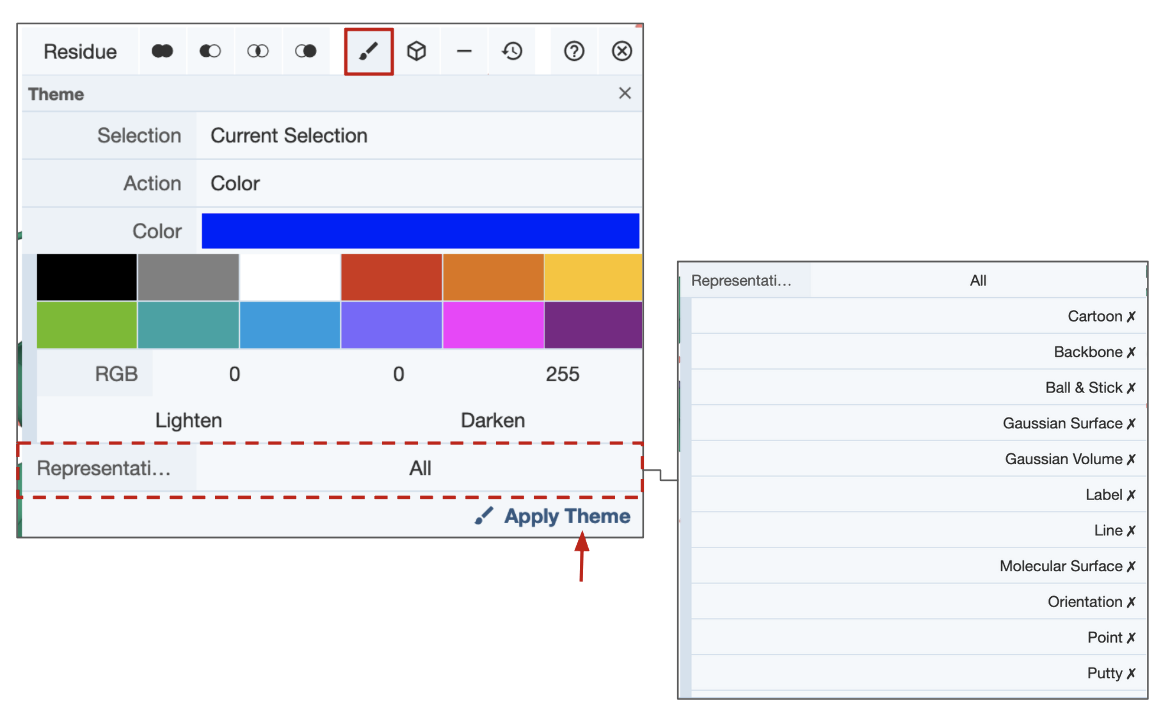Click the Lighten button

(x=188, y=421)
